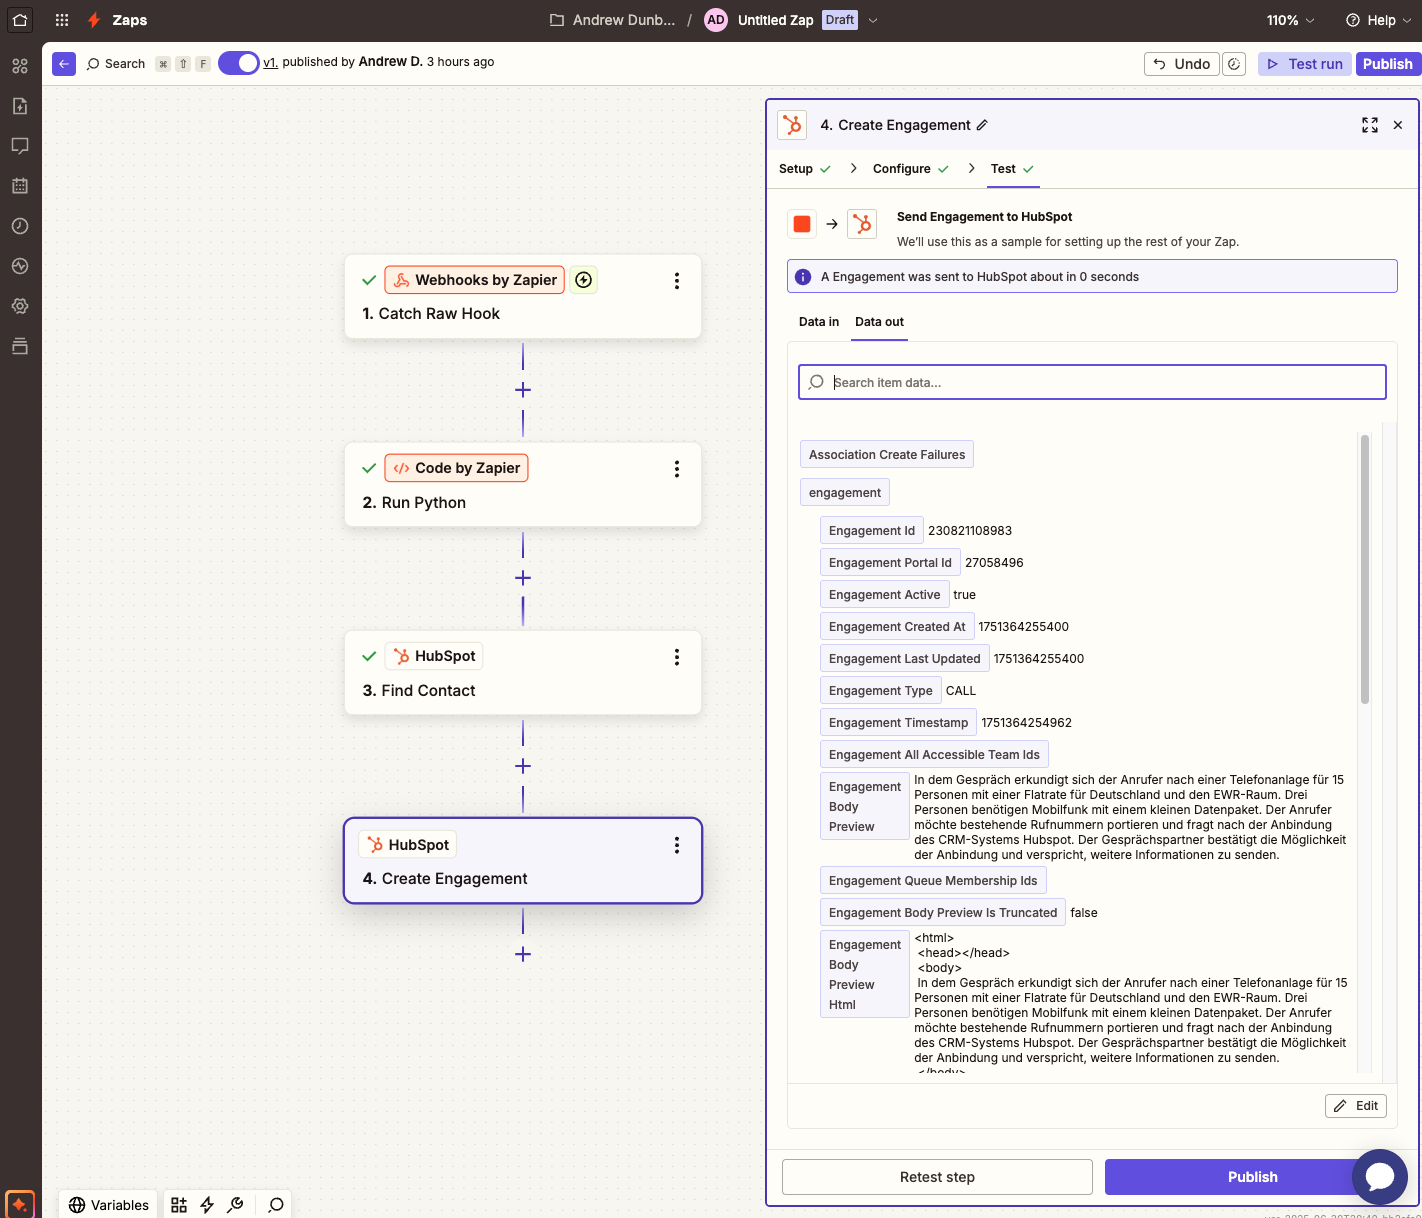Open the 110% zoom dropdown
The height and width of the screenshot is (1218, 1422).
point(1290,20)
